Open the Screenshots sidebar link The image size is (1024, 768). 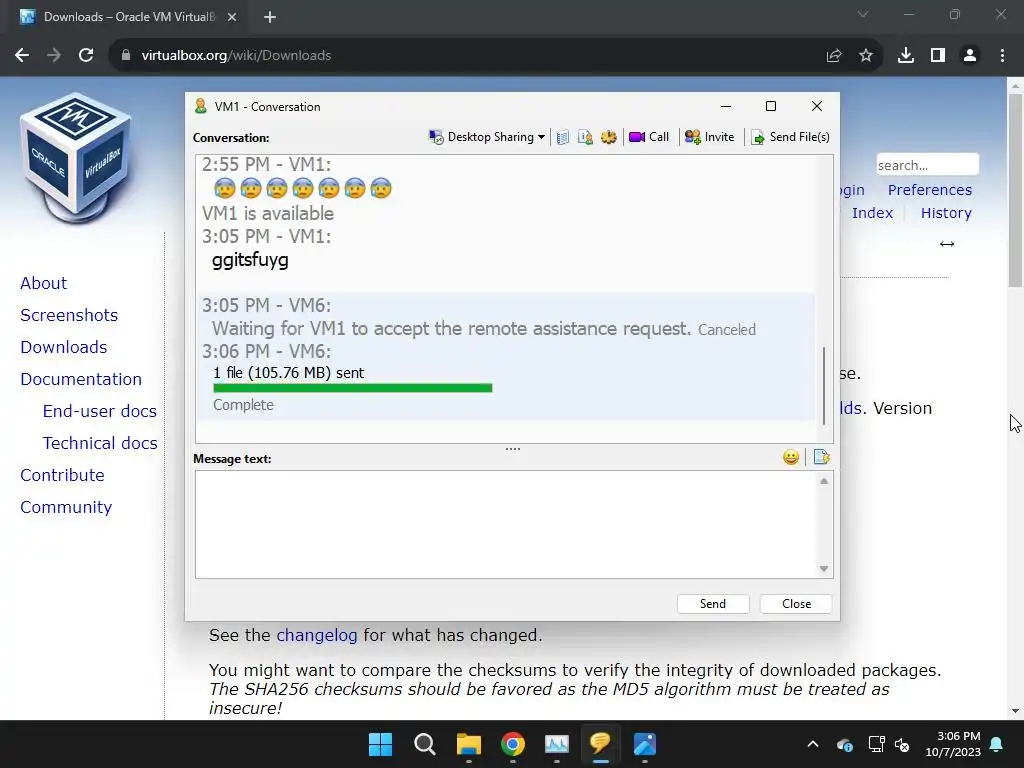click(69, 315)
